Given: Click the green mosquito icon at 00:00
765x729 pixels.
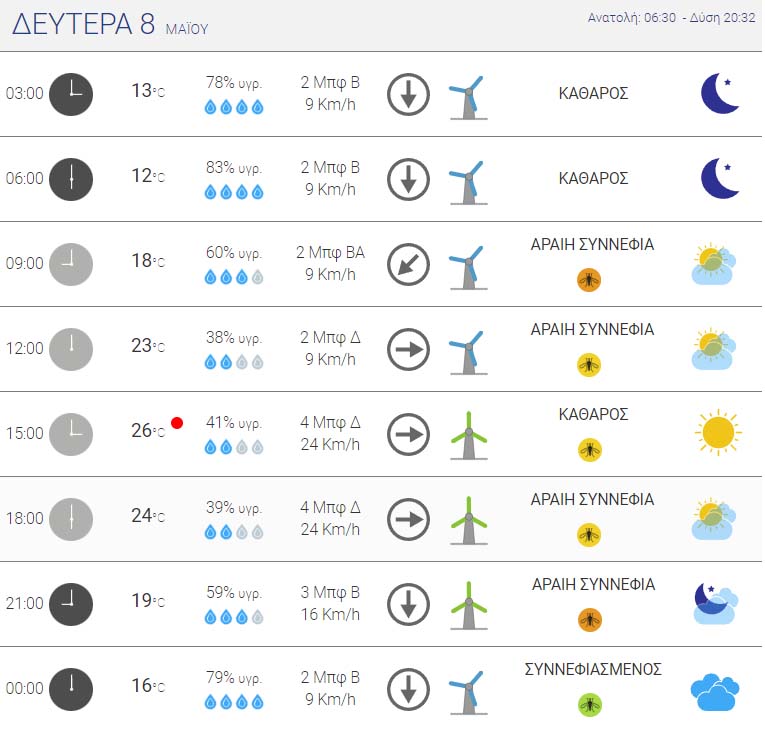Looking at the screenshot, I should click(589, 705).
